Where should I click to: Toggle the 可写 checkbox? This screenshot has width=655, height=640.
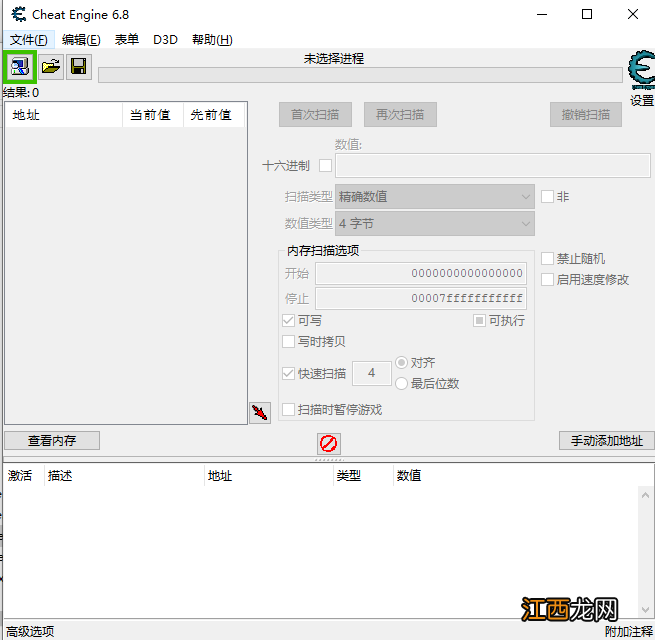tap(288, 321)
